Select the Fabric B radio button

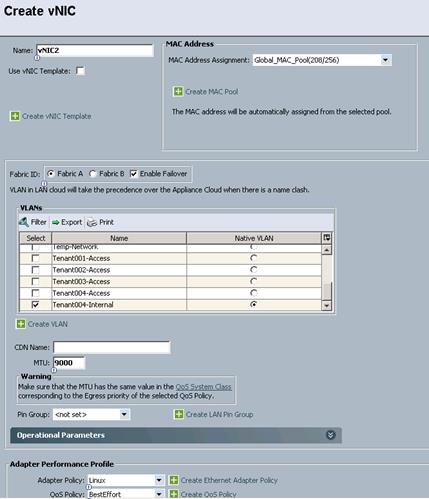coord(93,174)
